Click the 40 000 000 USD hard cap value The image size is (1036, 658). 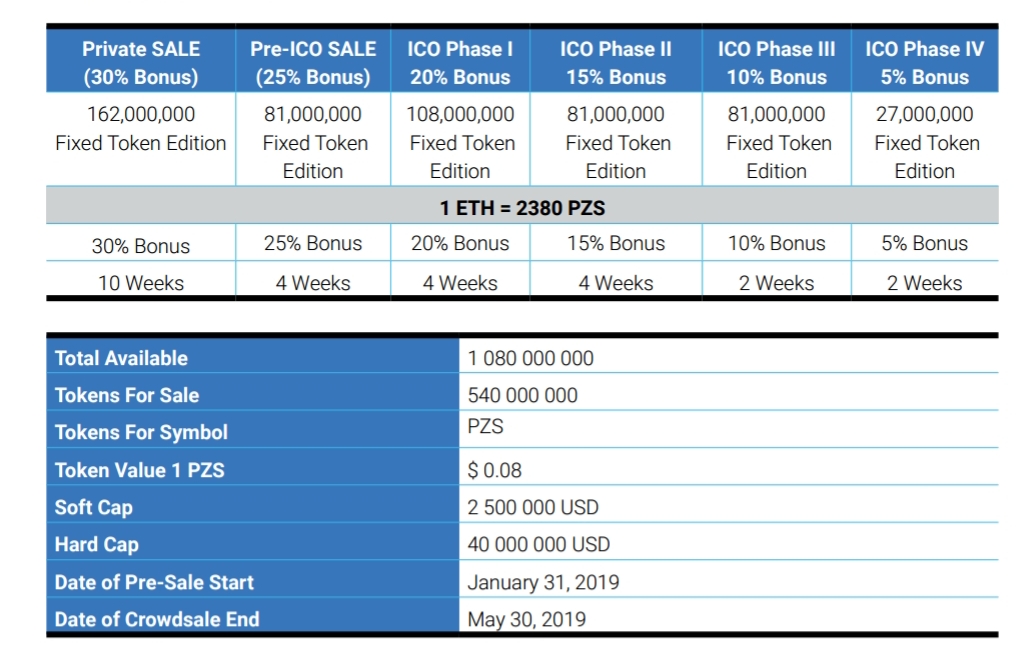coord(539,545)
